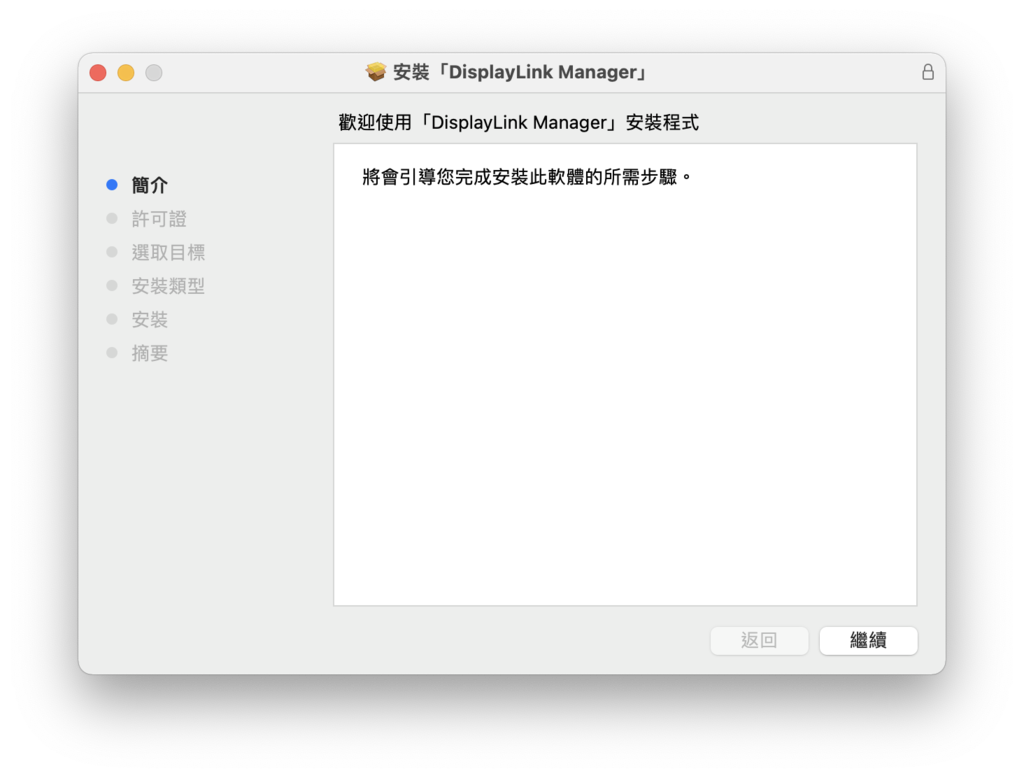Click the green zoom button
The height and width of the screenshot is (778, 1024).
pyautogui.click(x=153, y=72)
